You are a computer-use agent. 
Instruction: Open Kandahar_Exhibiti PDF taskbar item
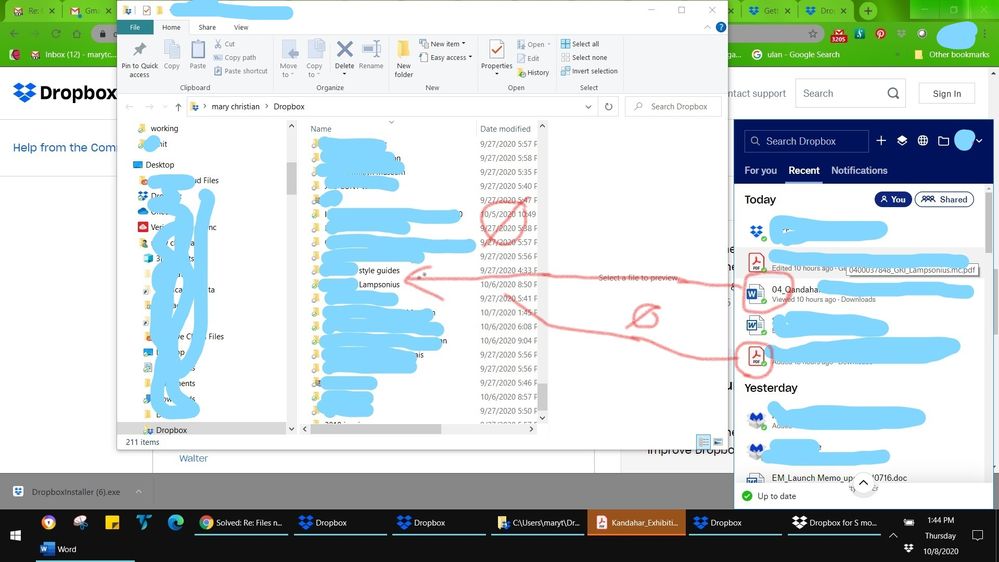(x=636, y=522)
